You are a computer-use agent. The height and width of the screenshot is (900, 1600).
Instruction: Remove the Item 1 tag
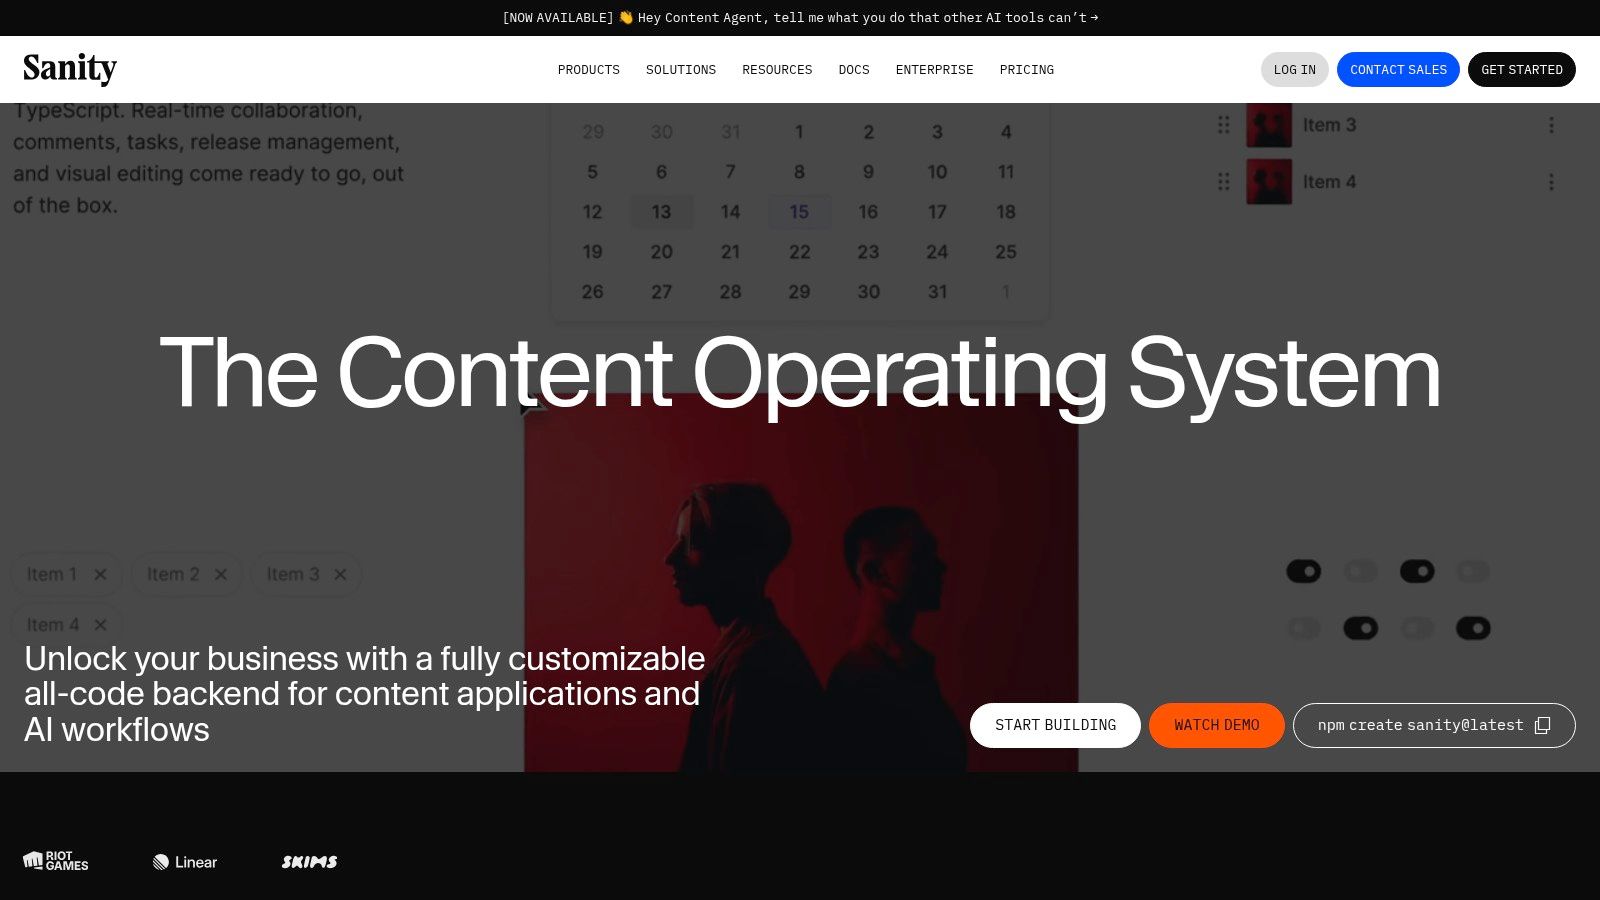pyautogui.click(x=100, y=574)
